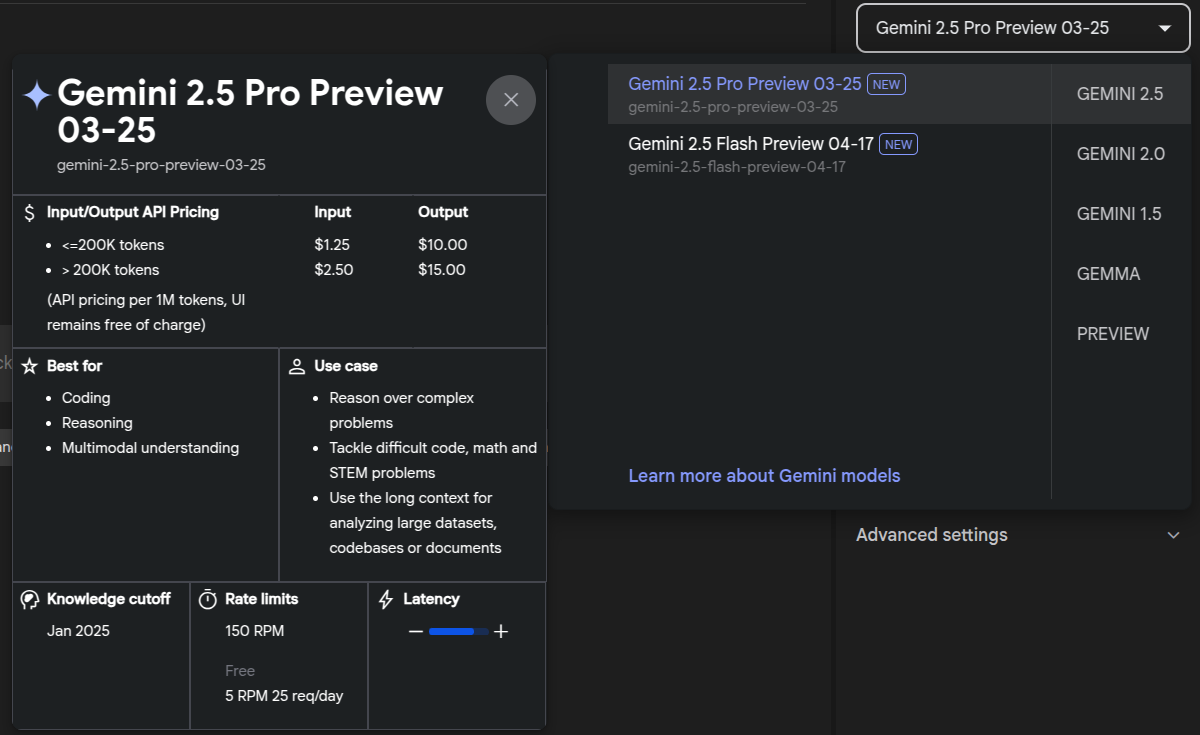This screenshot has width=1200, height=735.
Task: Click the Output column header
Action: tap(443, 212)
